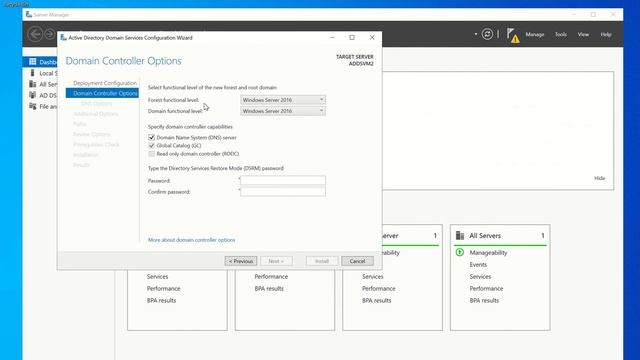Click BPA results in second role tile

[269, 289]
